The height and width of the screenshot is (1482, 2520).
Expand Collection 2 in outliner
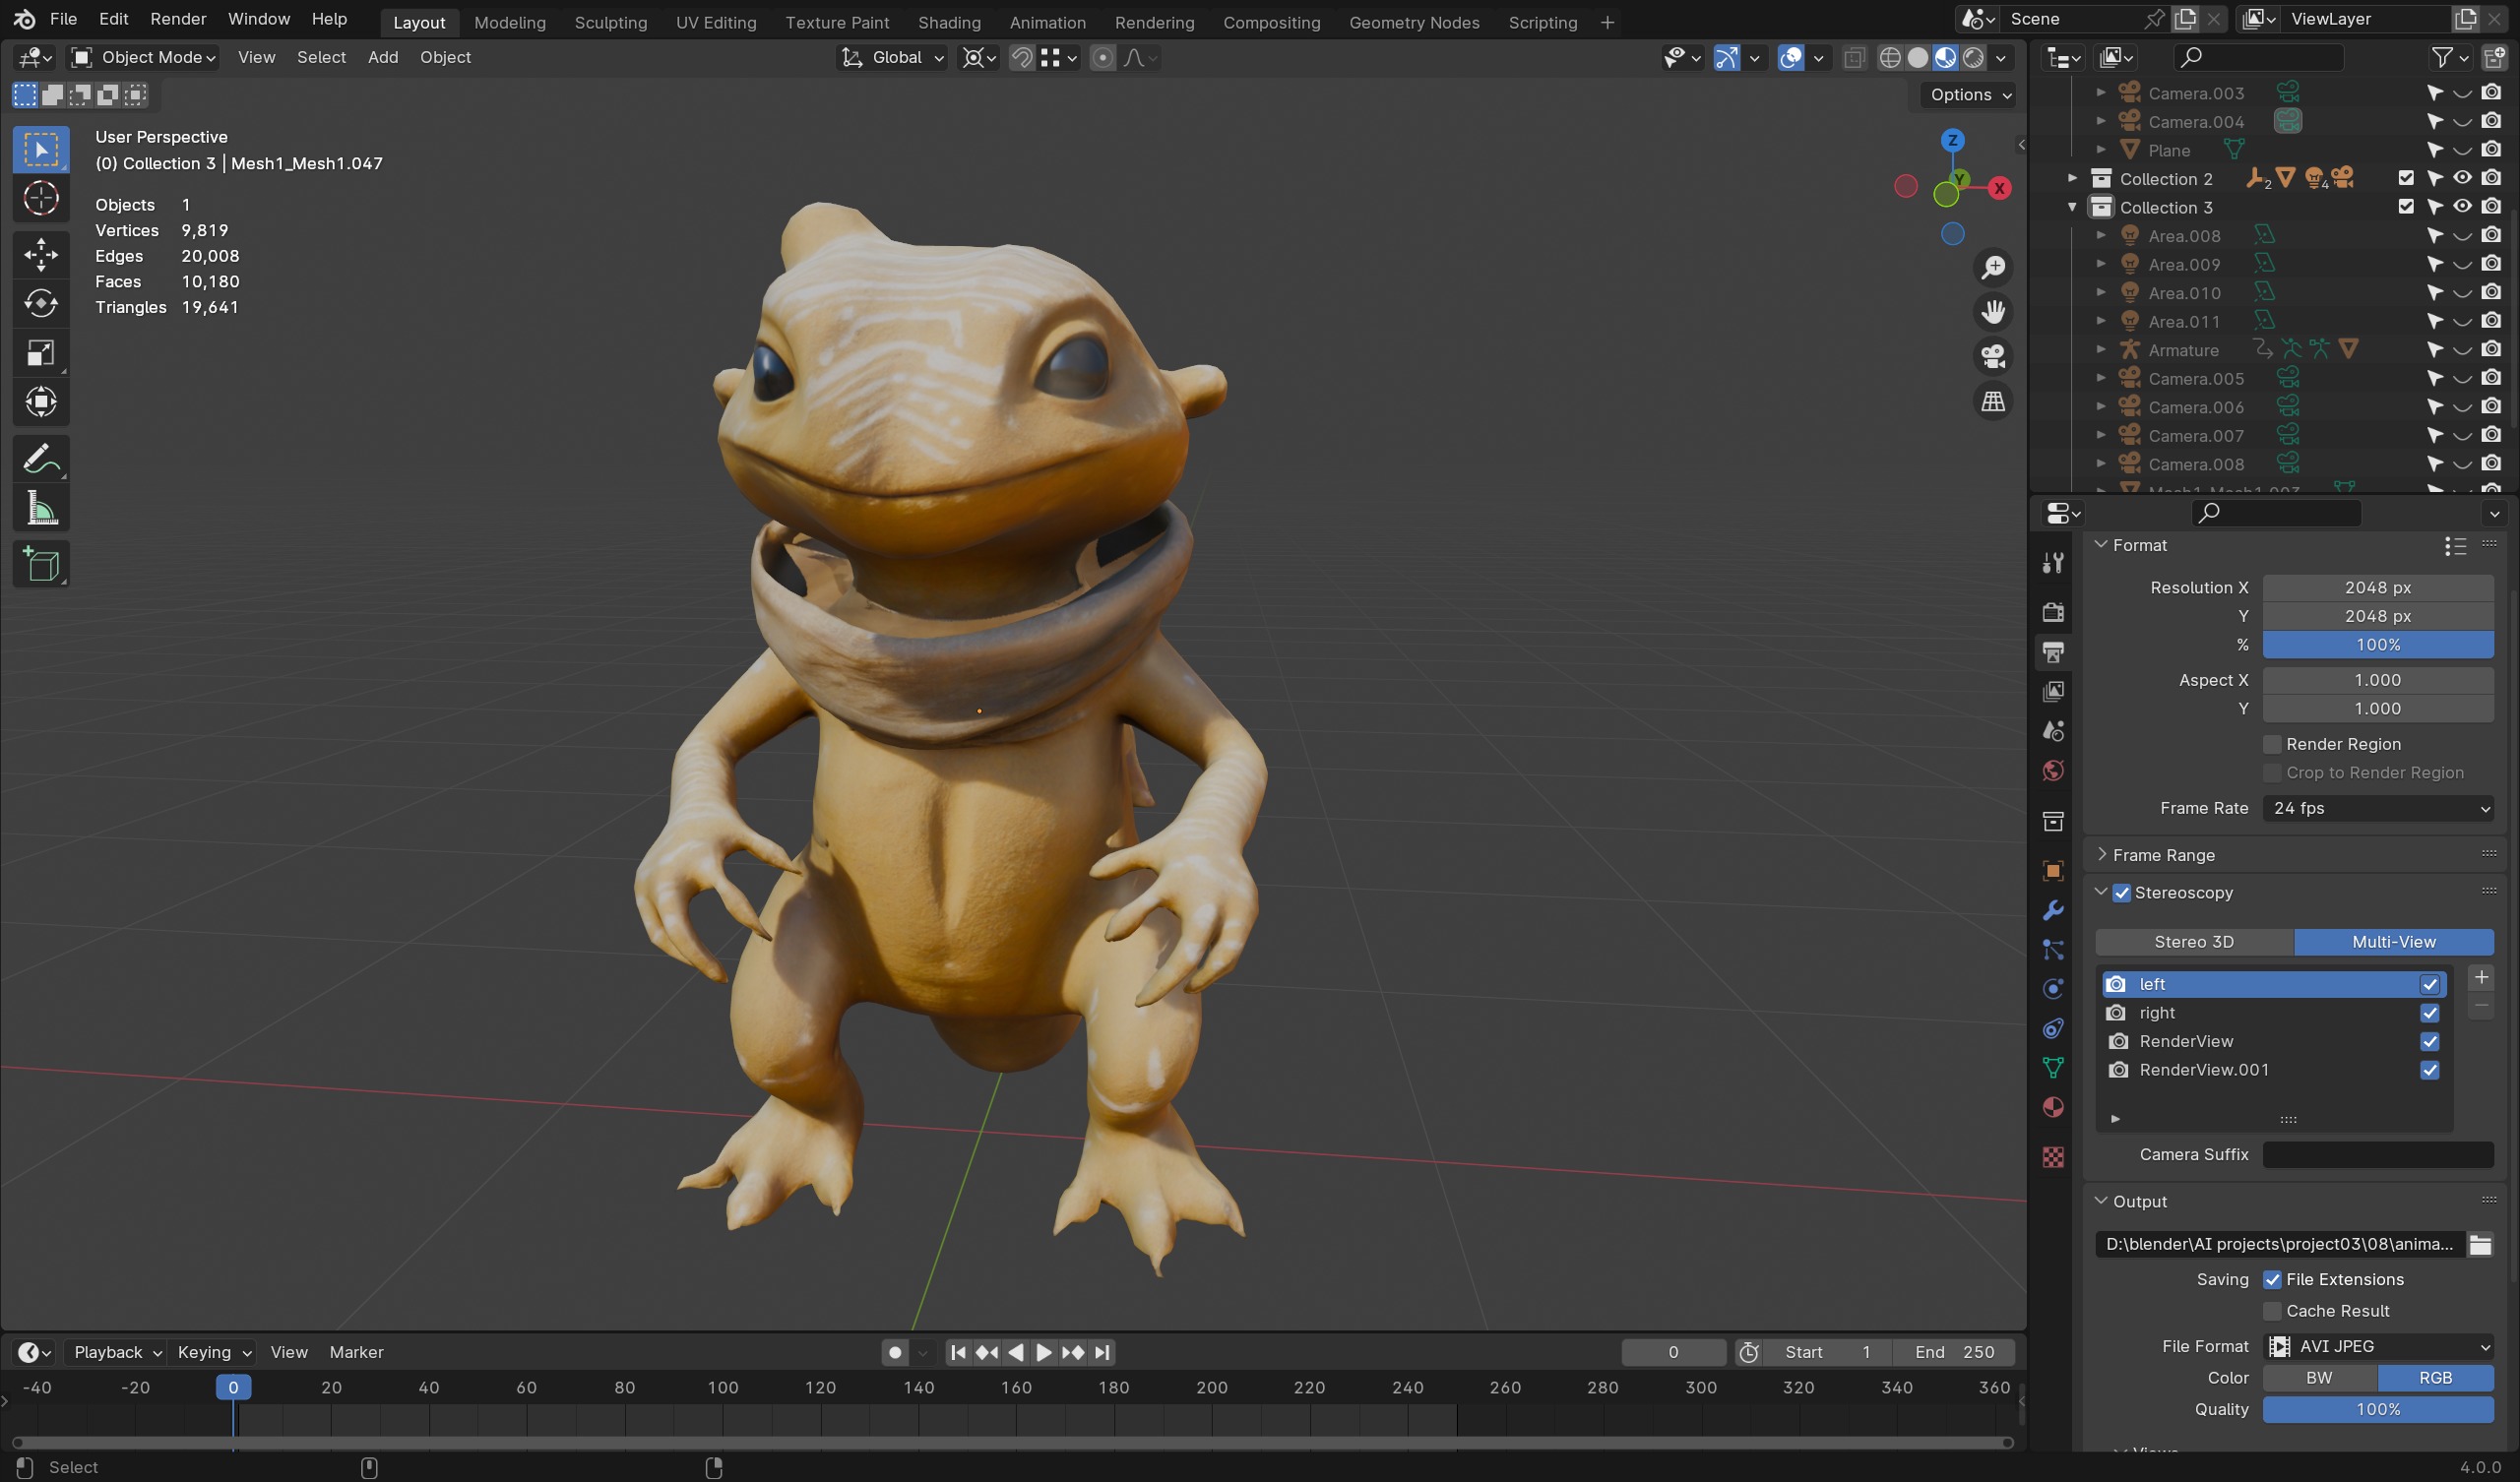pyautogui.click(x=2072, y=179)
